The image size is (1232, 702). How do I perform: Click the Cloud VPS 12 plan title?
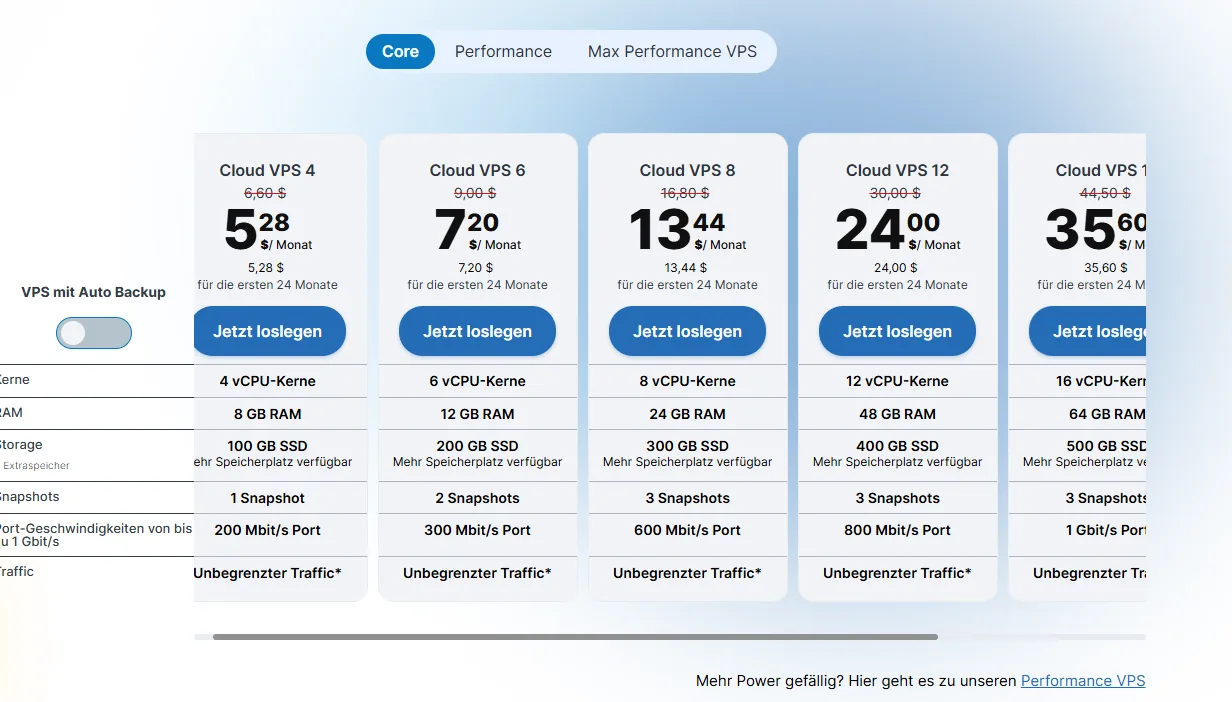tap(897, 170)
